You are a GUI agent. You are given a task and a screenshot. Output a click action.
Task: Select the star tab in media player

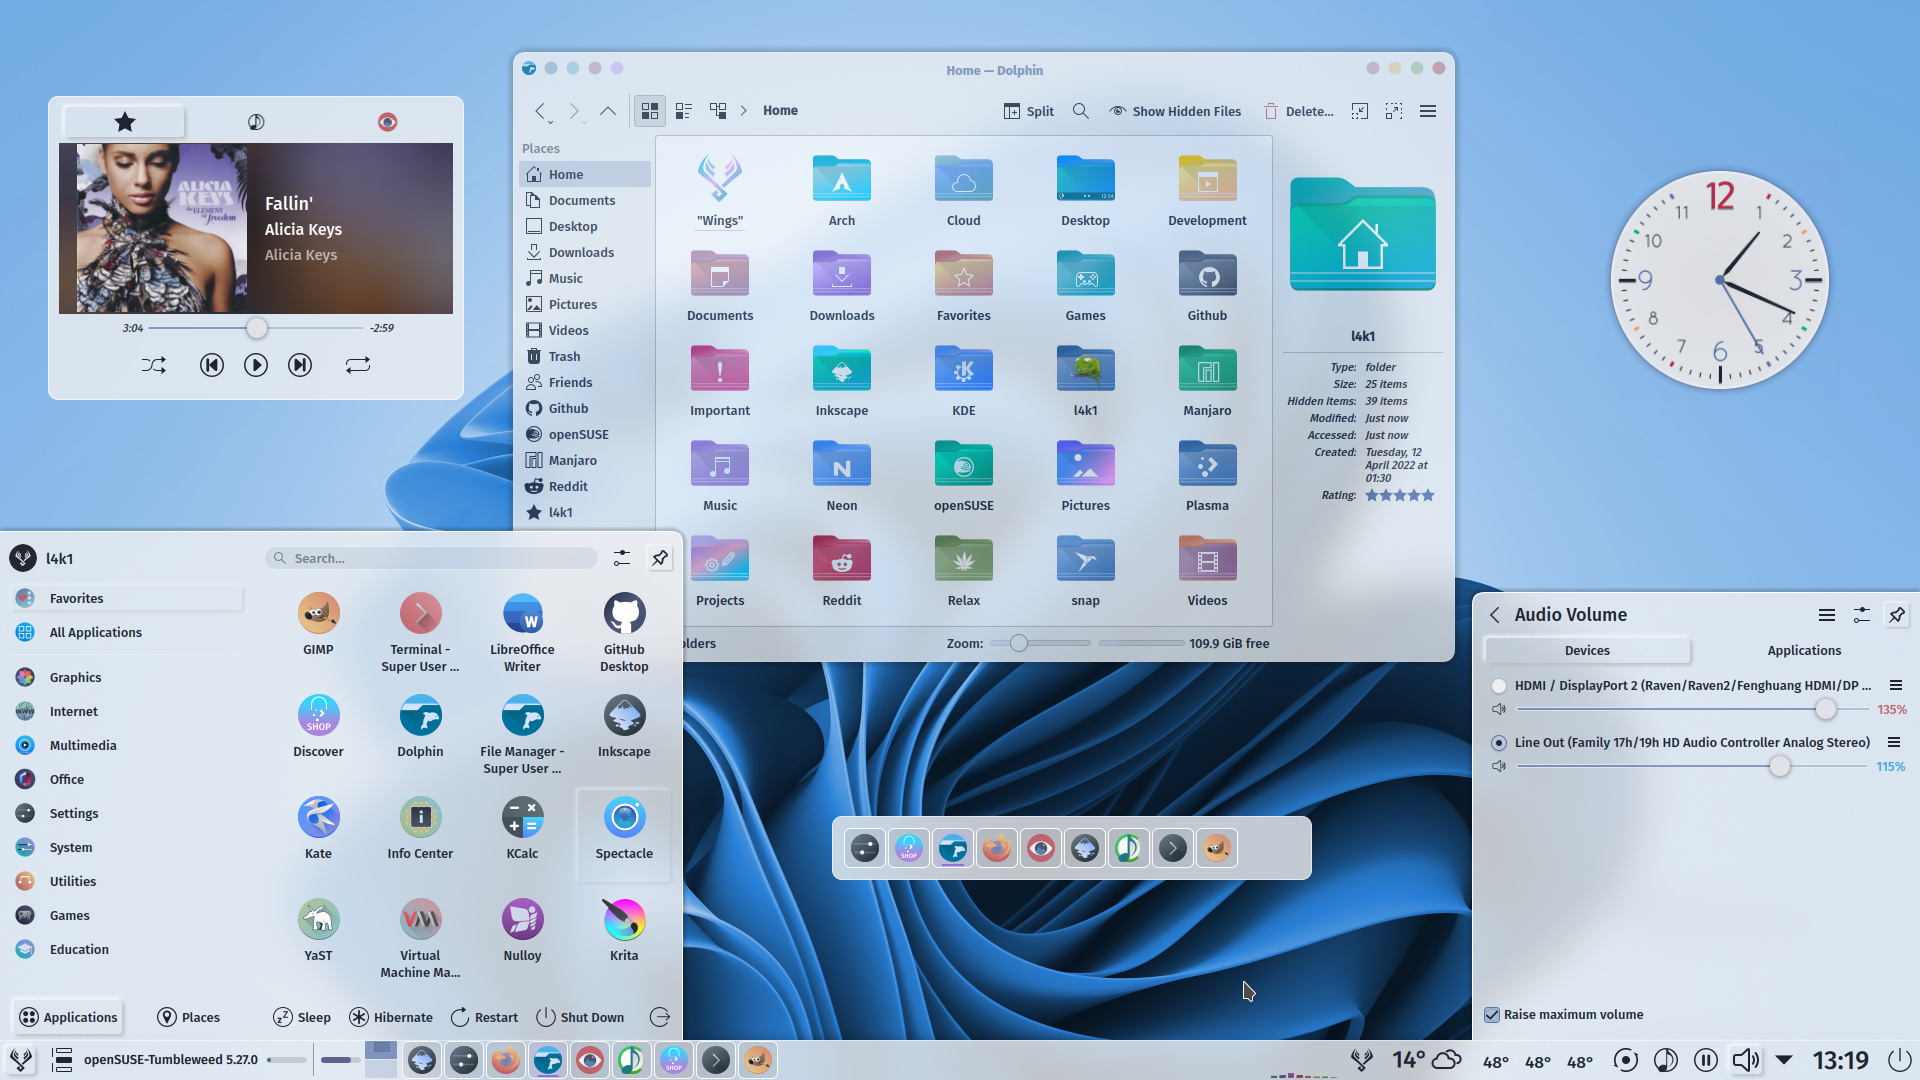tap(124, 122)
